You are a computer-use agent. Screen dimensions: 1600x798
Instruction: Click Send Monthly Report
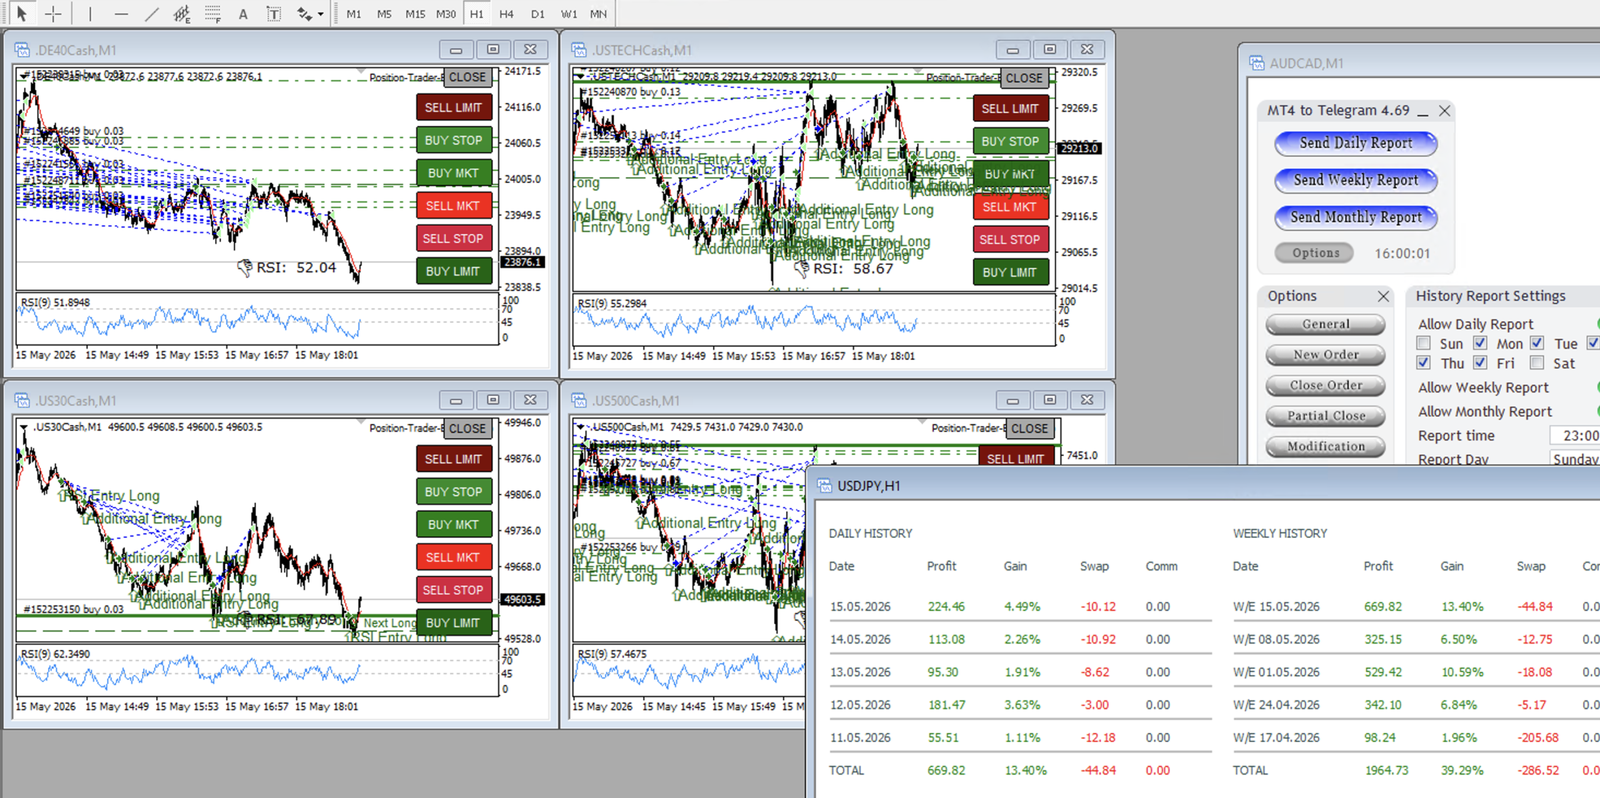pyautogui.click(x=1356, y=217)
